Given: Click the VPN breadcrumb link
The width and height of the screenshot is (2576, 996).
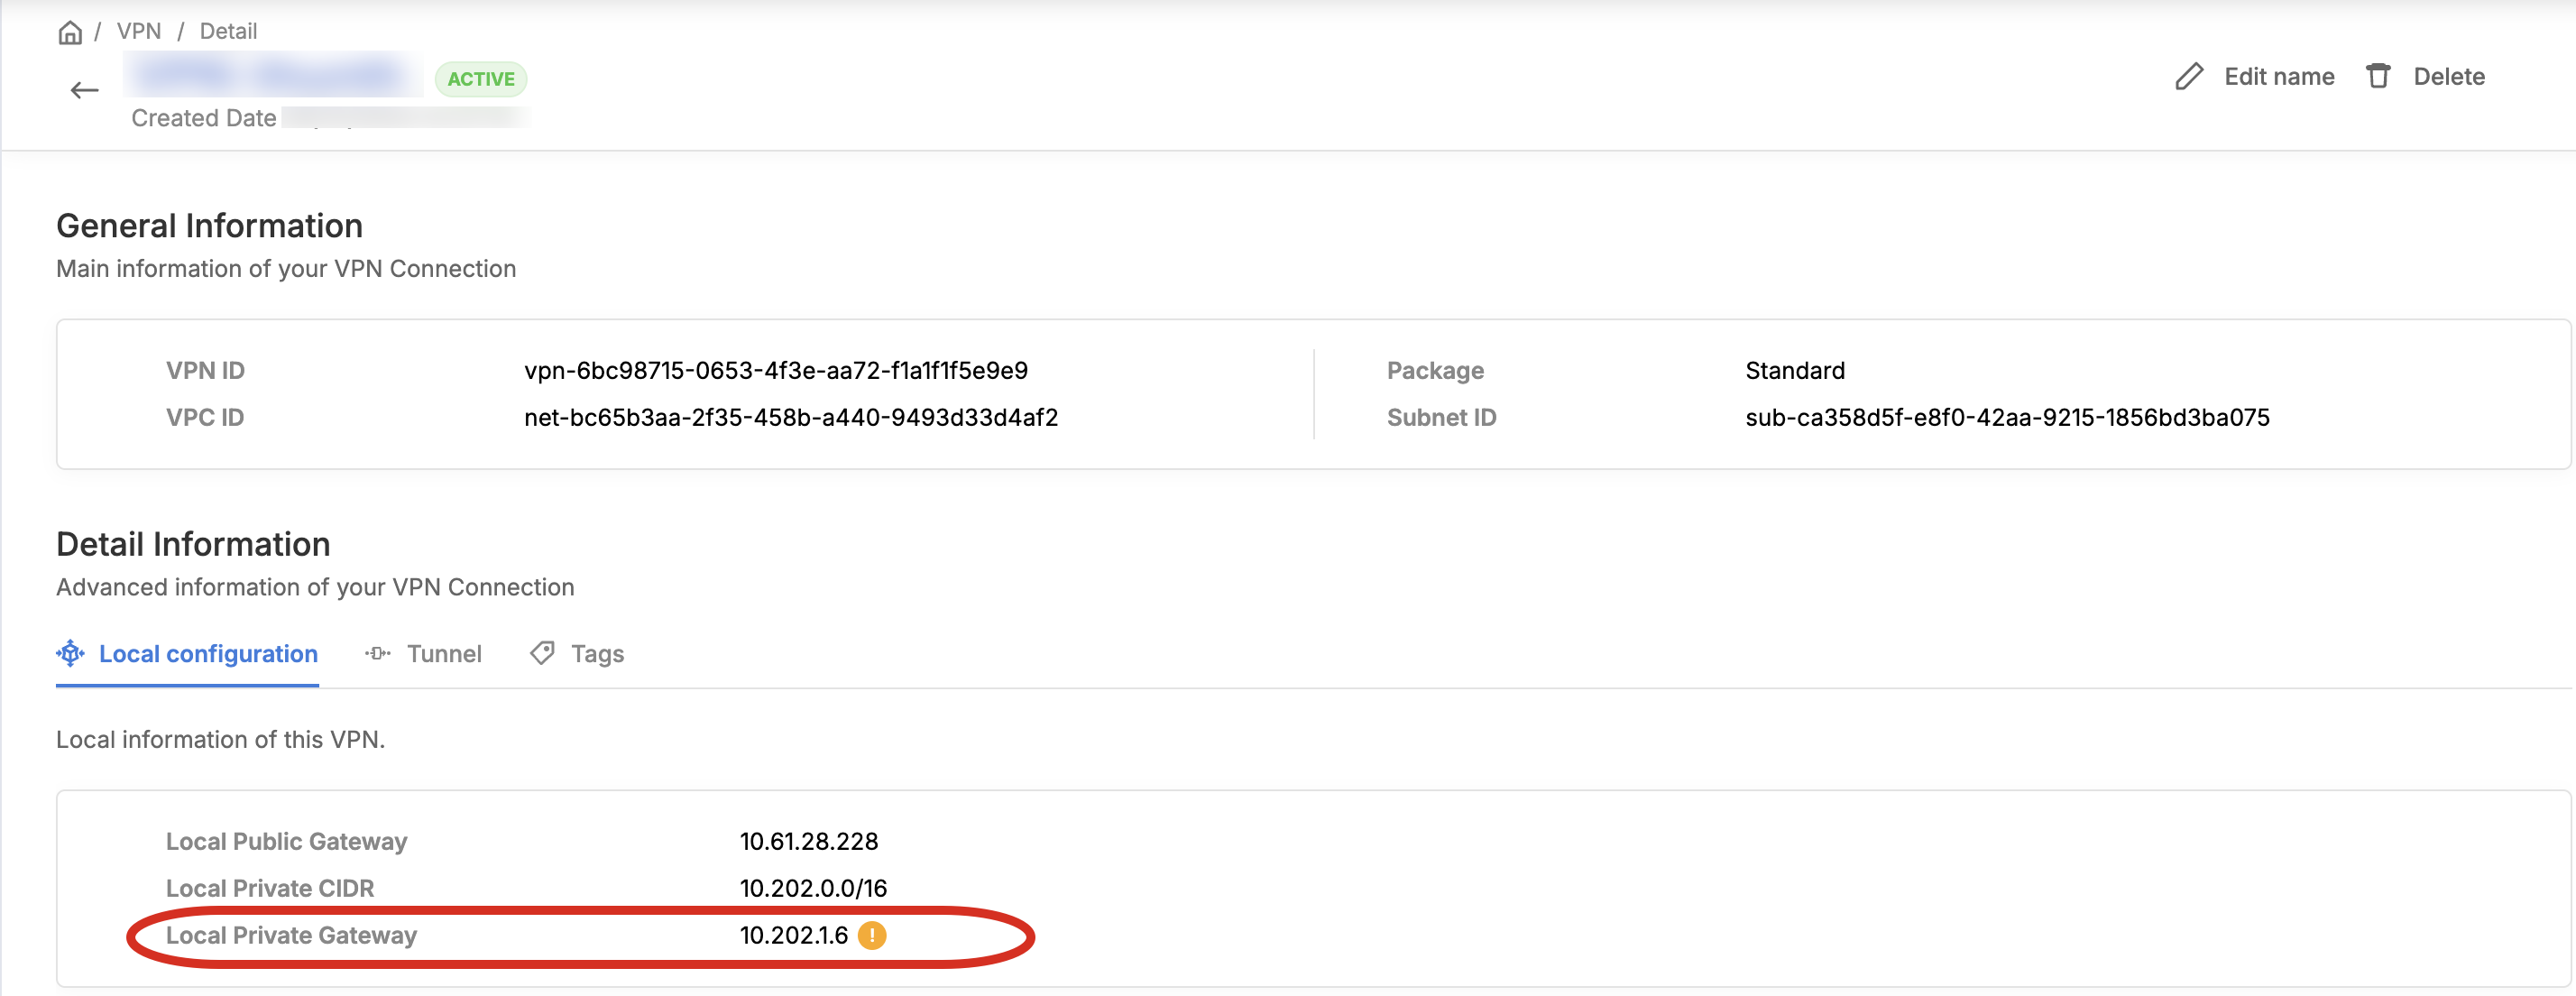Looking at the screenshot, I should [x=139, y=31].
